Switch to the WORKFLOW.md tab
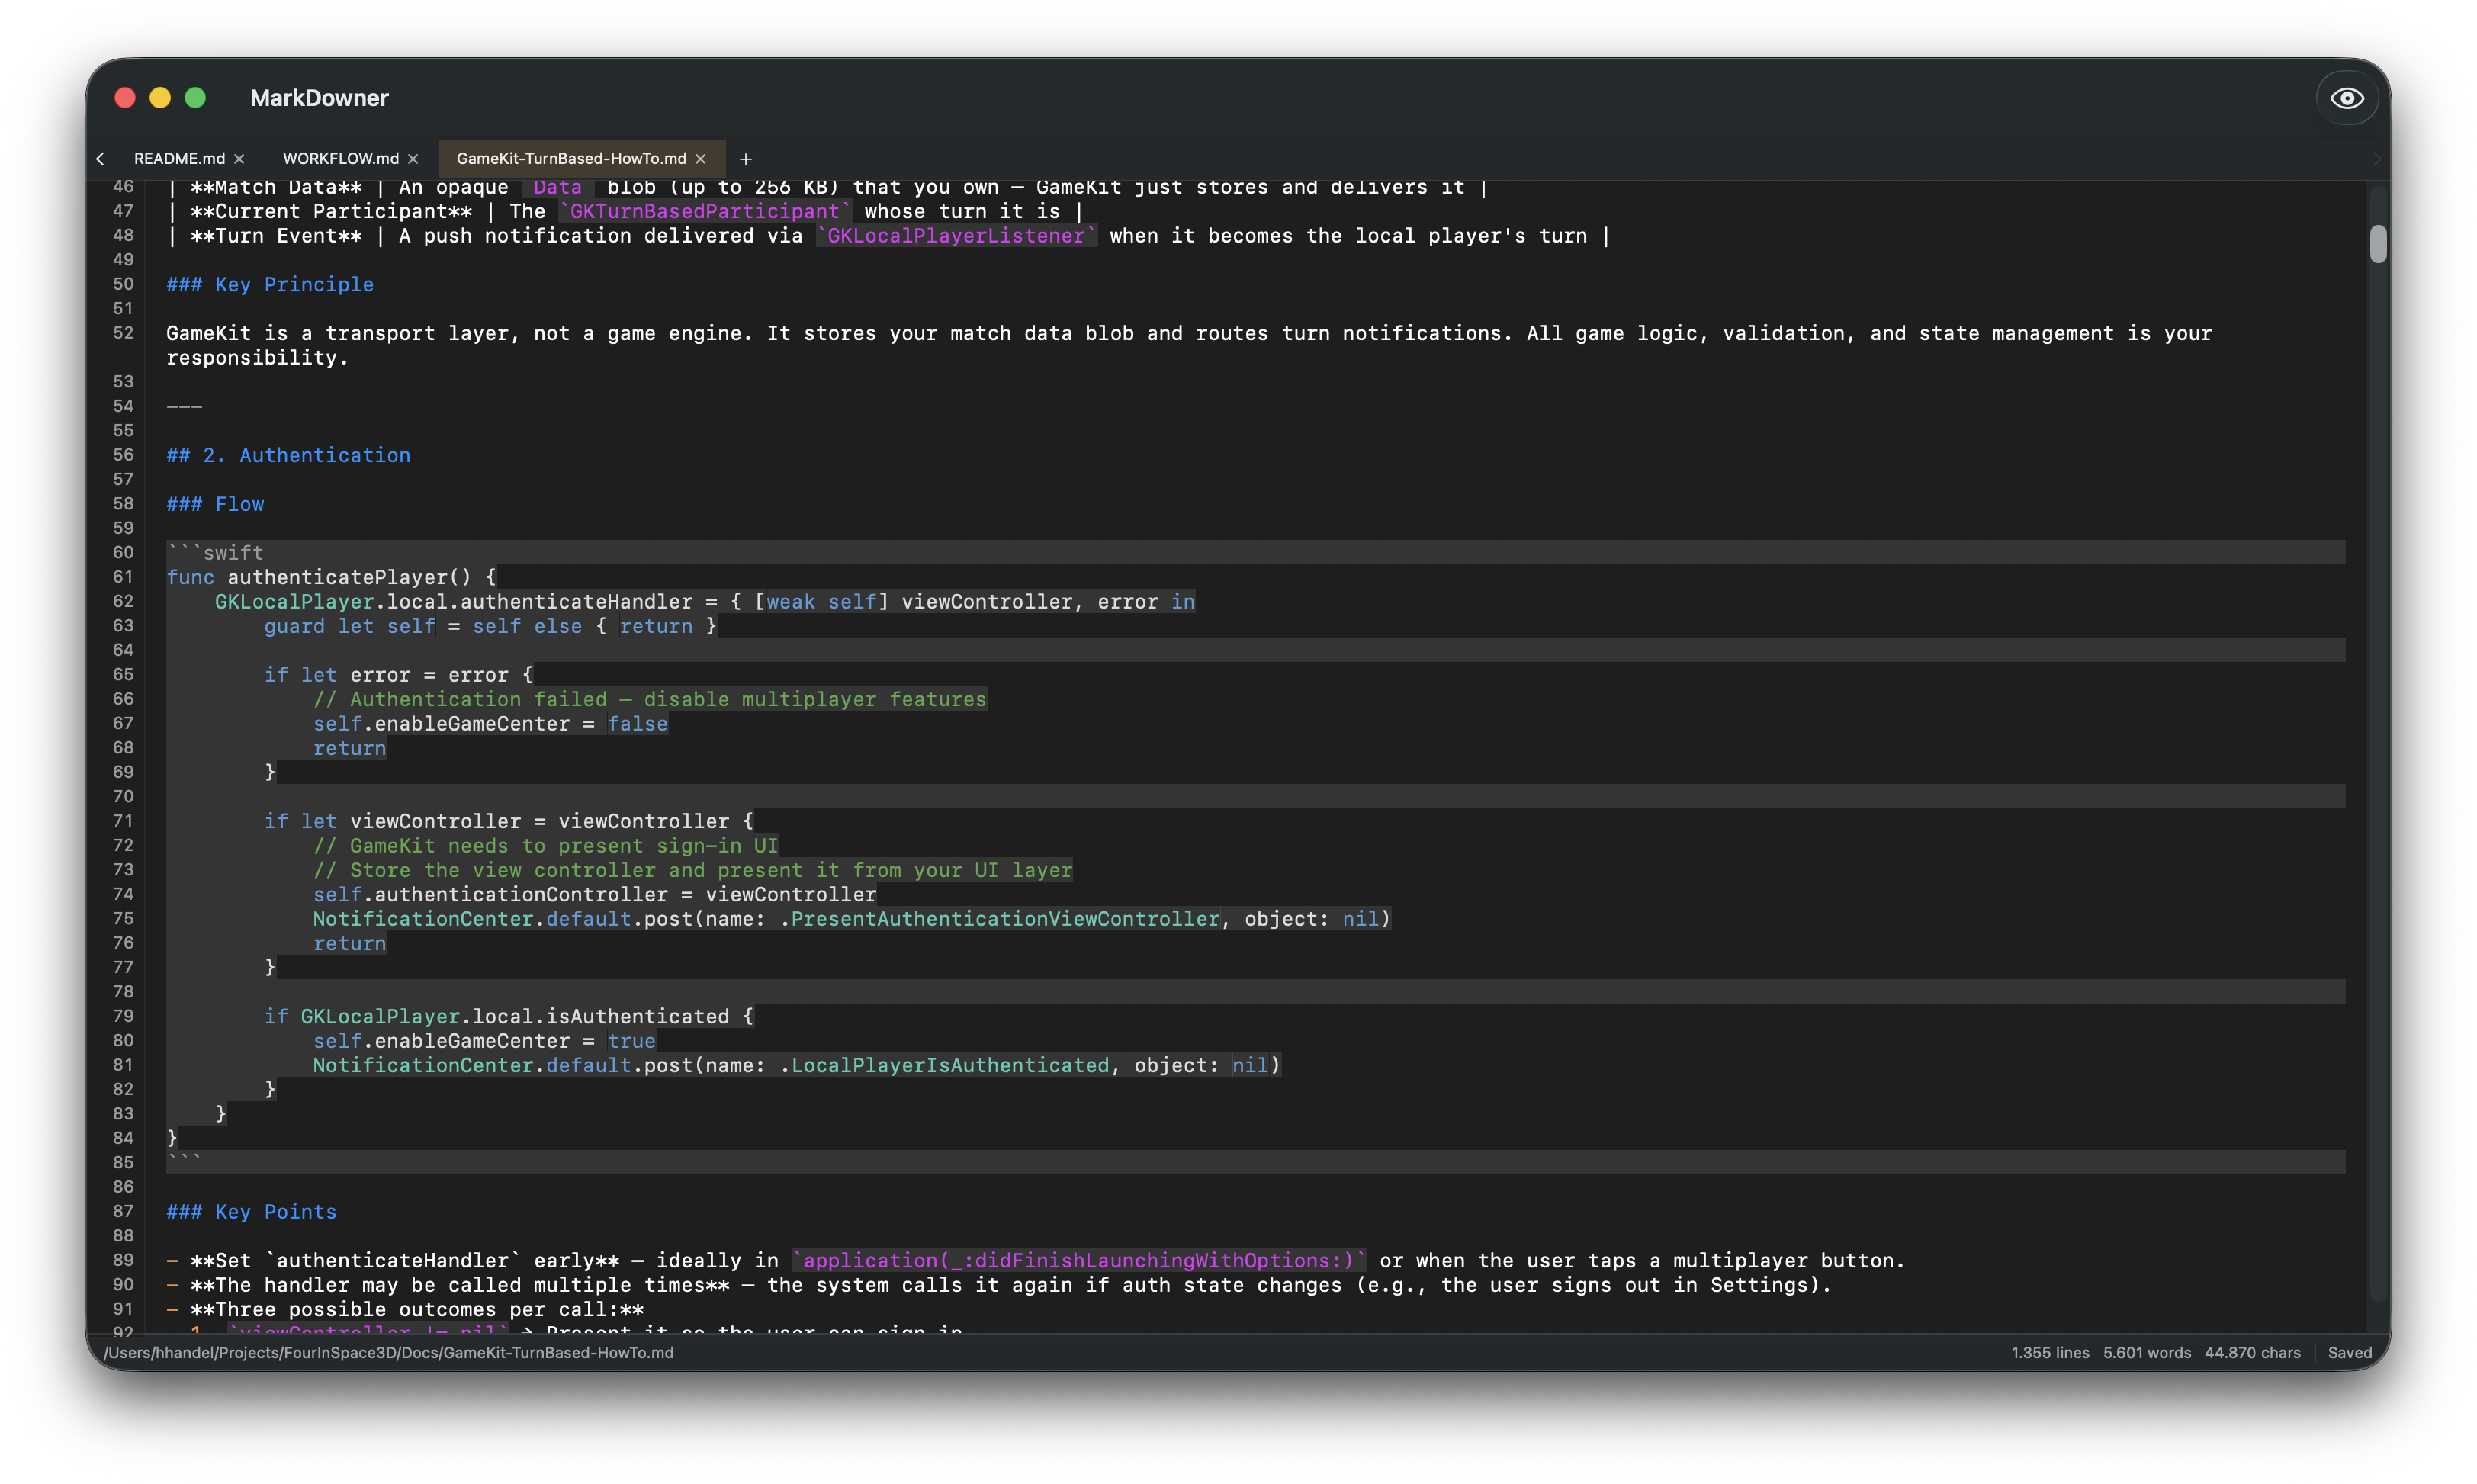 point(340,158)
